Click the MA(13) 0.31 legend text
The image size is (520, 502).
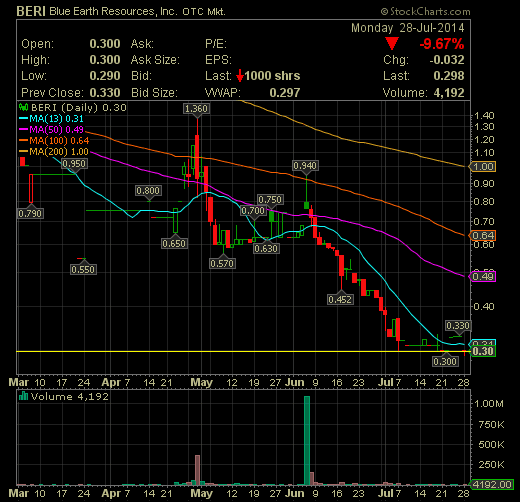(56, 119)
